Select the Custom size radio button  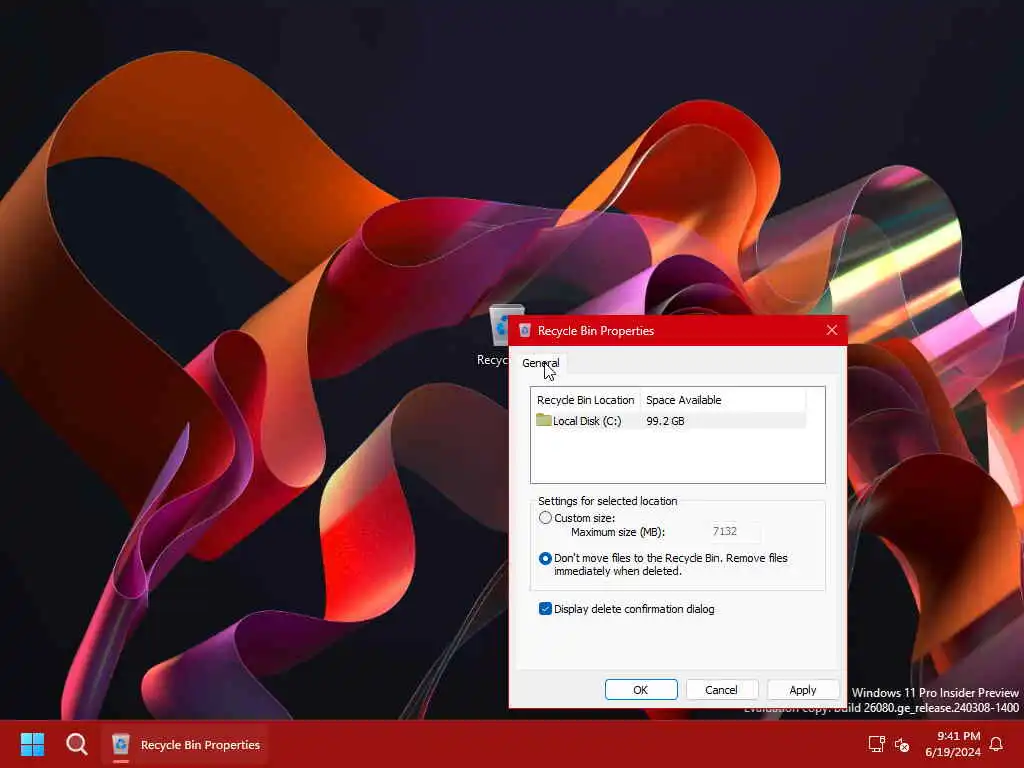545,518
